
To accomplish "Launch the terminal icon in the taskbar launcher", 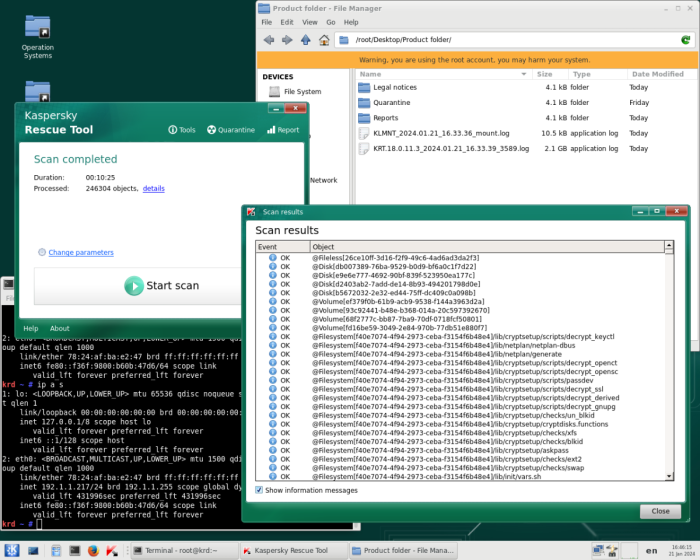I will (75, 550).
